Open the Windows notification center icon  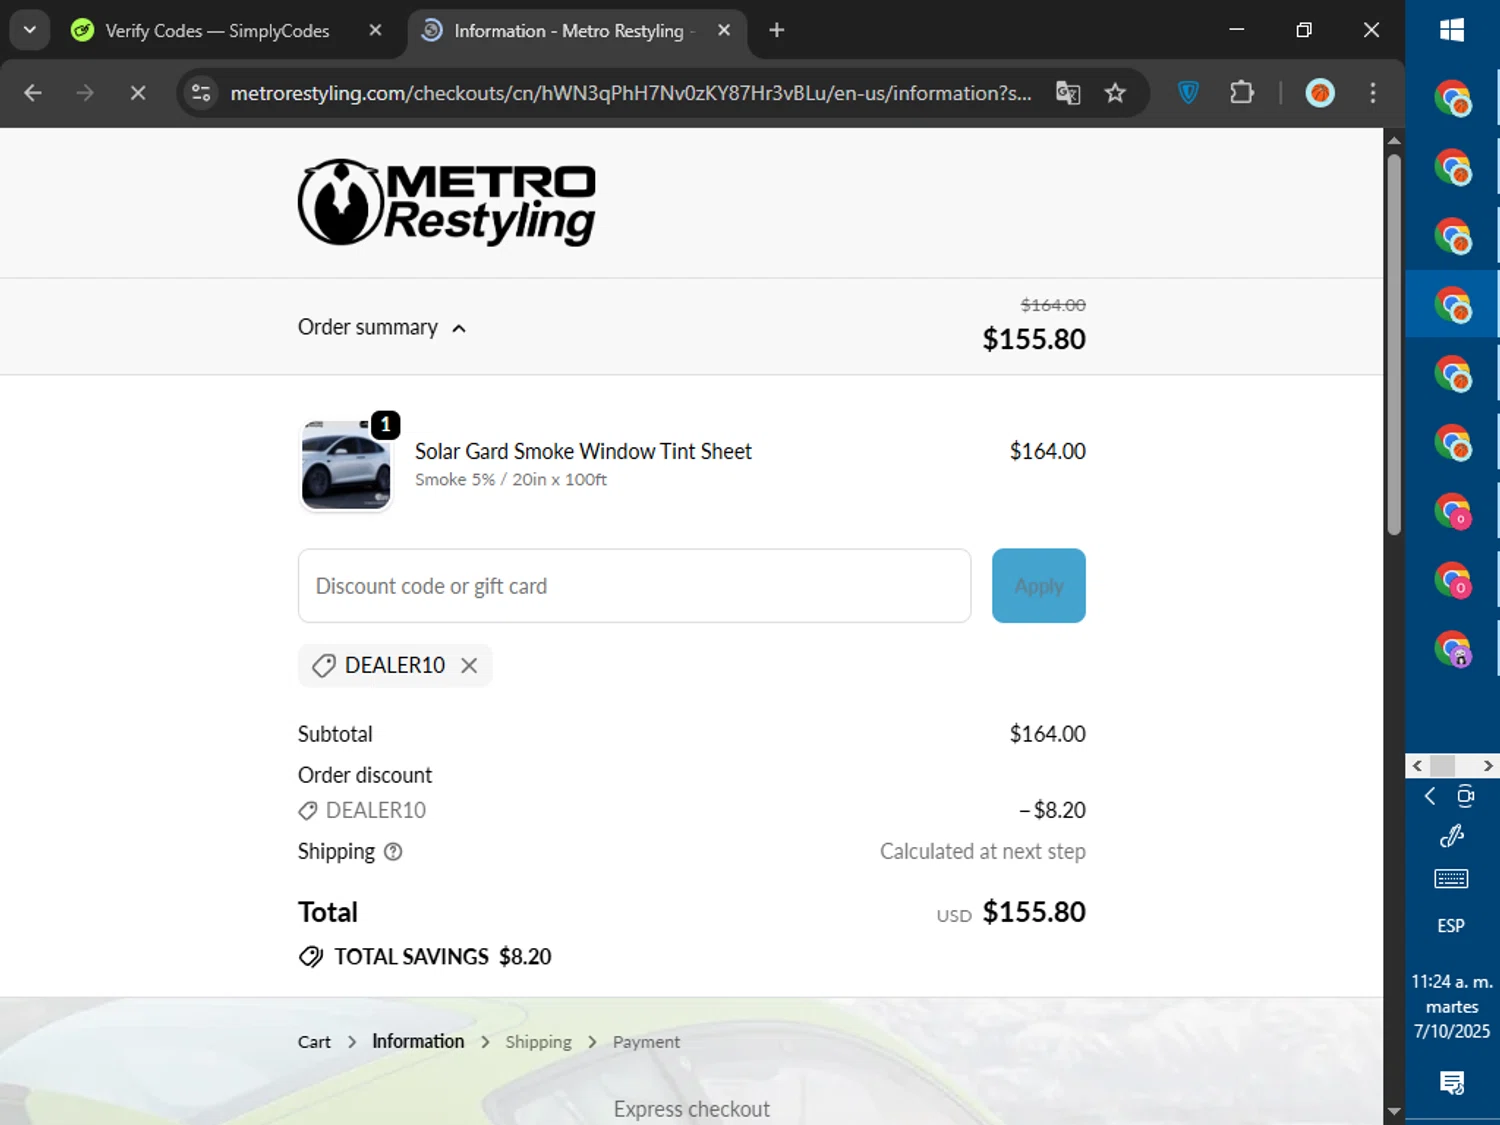coord(1452,1083)
